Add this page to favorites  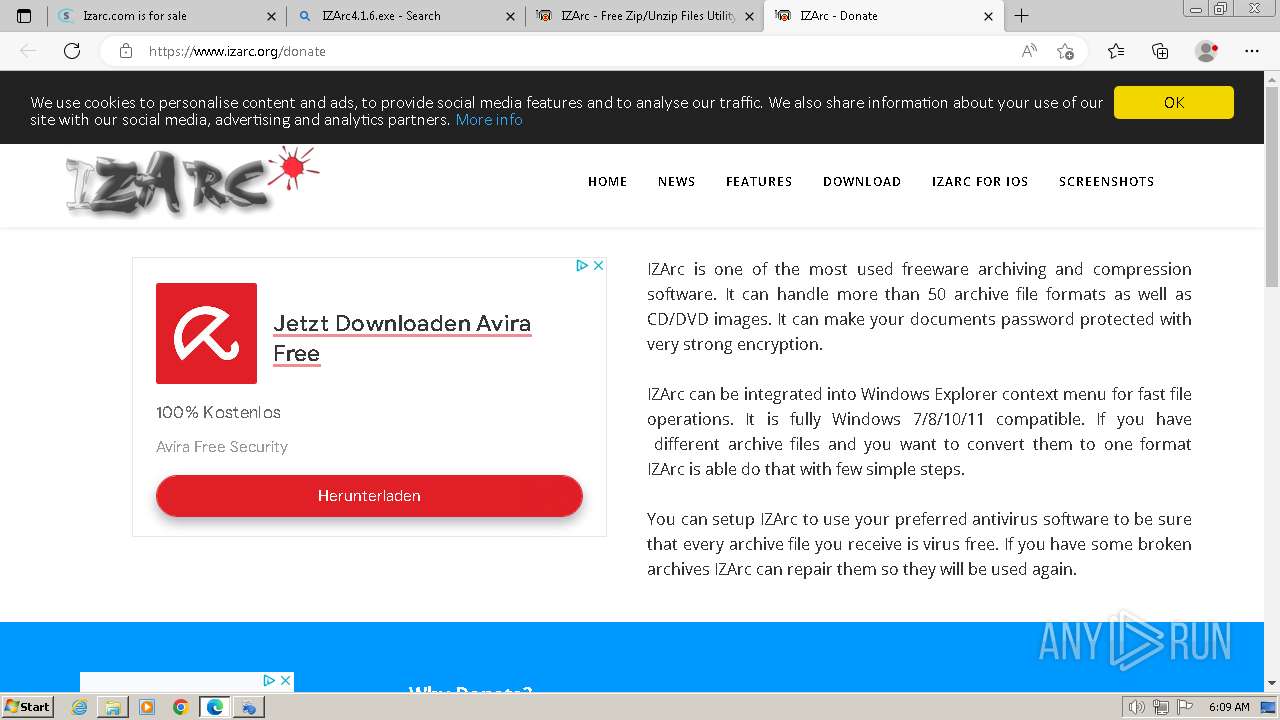pyautogui.click(x=1065, y=51)
